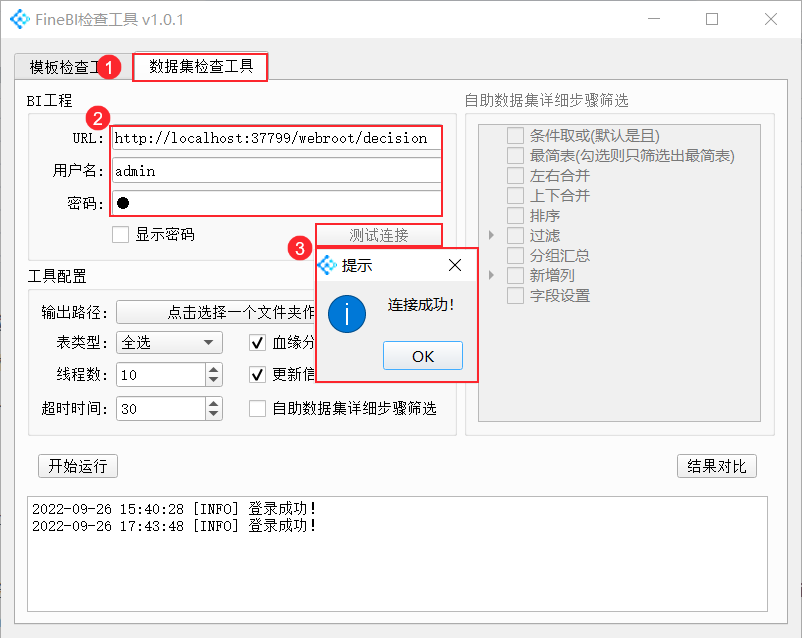Click the URL input field
The width and height of the screenshot is (802, 638).
[276, 138]
